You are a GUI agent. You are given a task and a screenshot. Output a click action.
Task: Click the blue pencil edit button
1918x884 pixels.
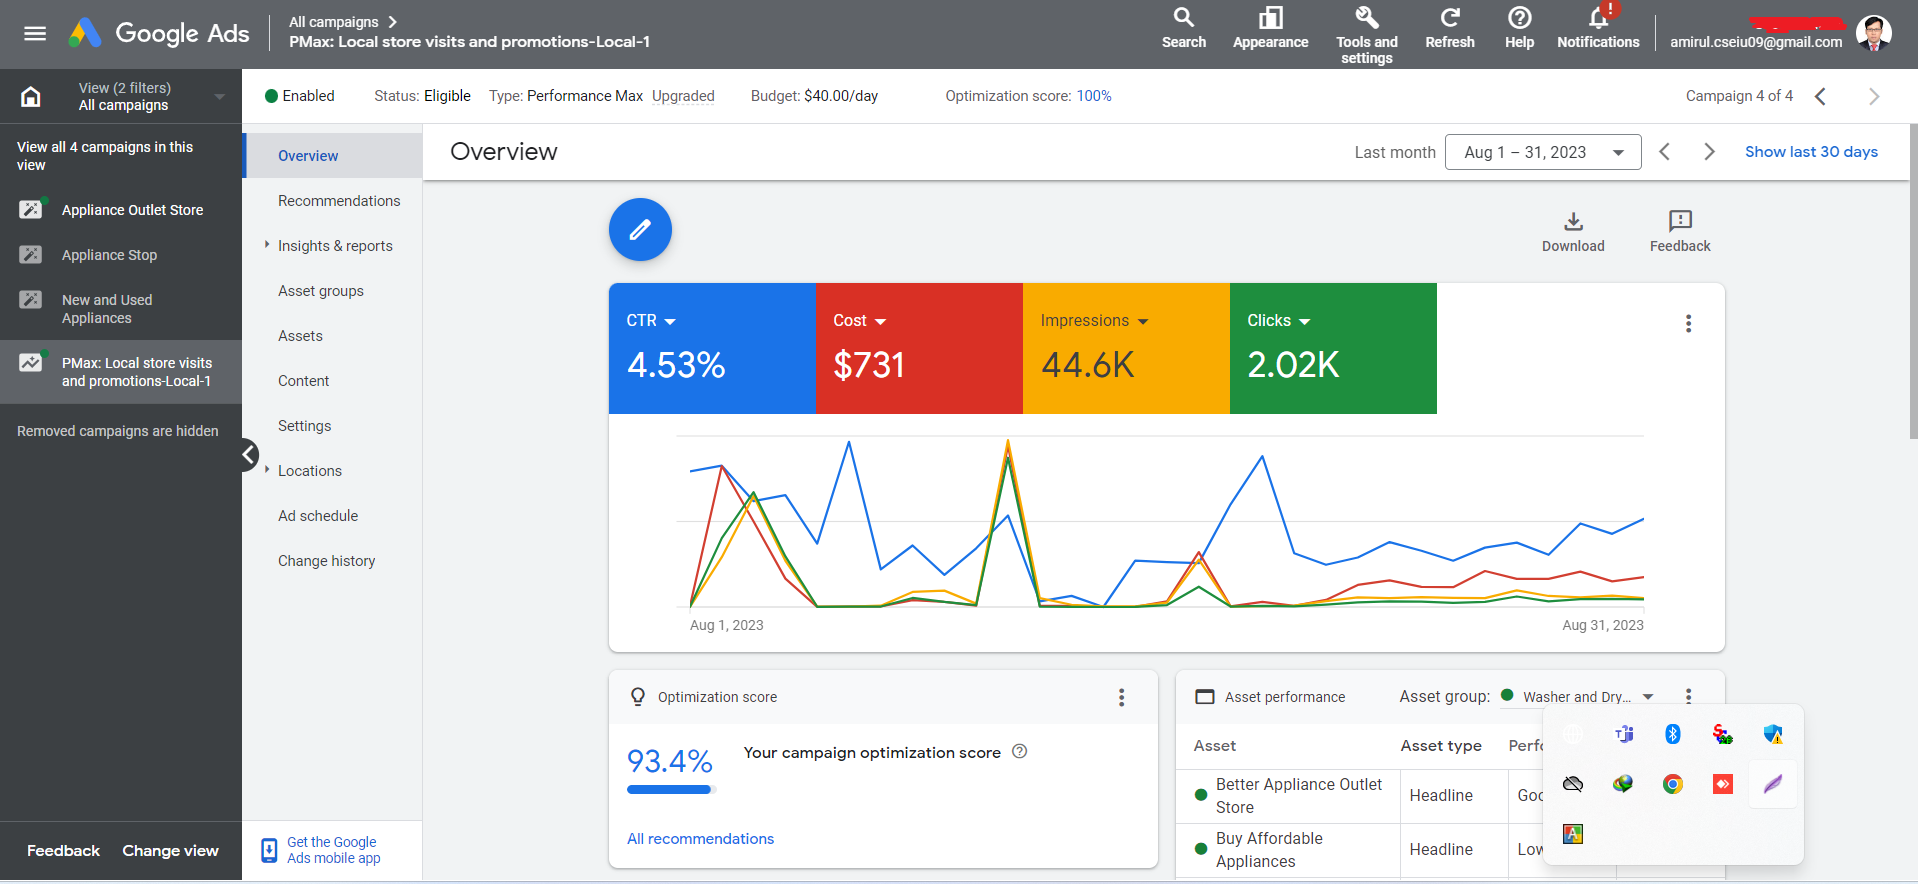click(640, 230)
